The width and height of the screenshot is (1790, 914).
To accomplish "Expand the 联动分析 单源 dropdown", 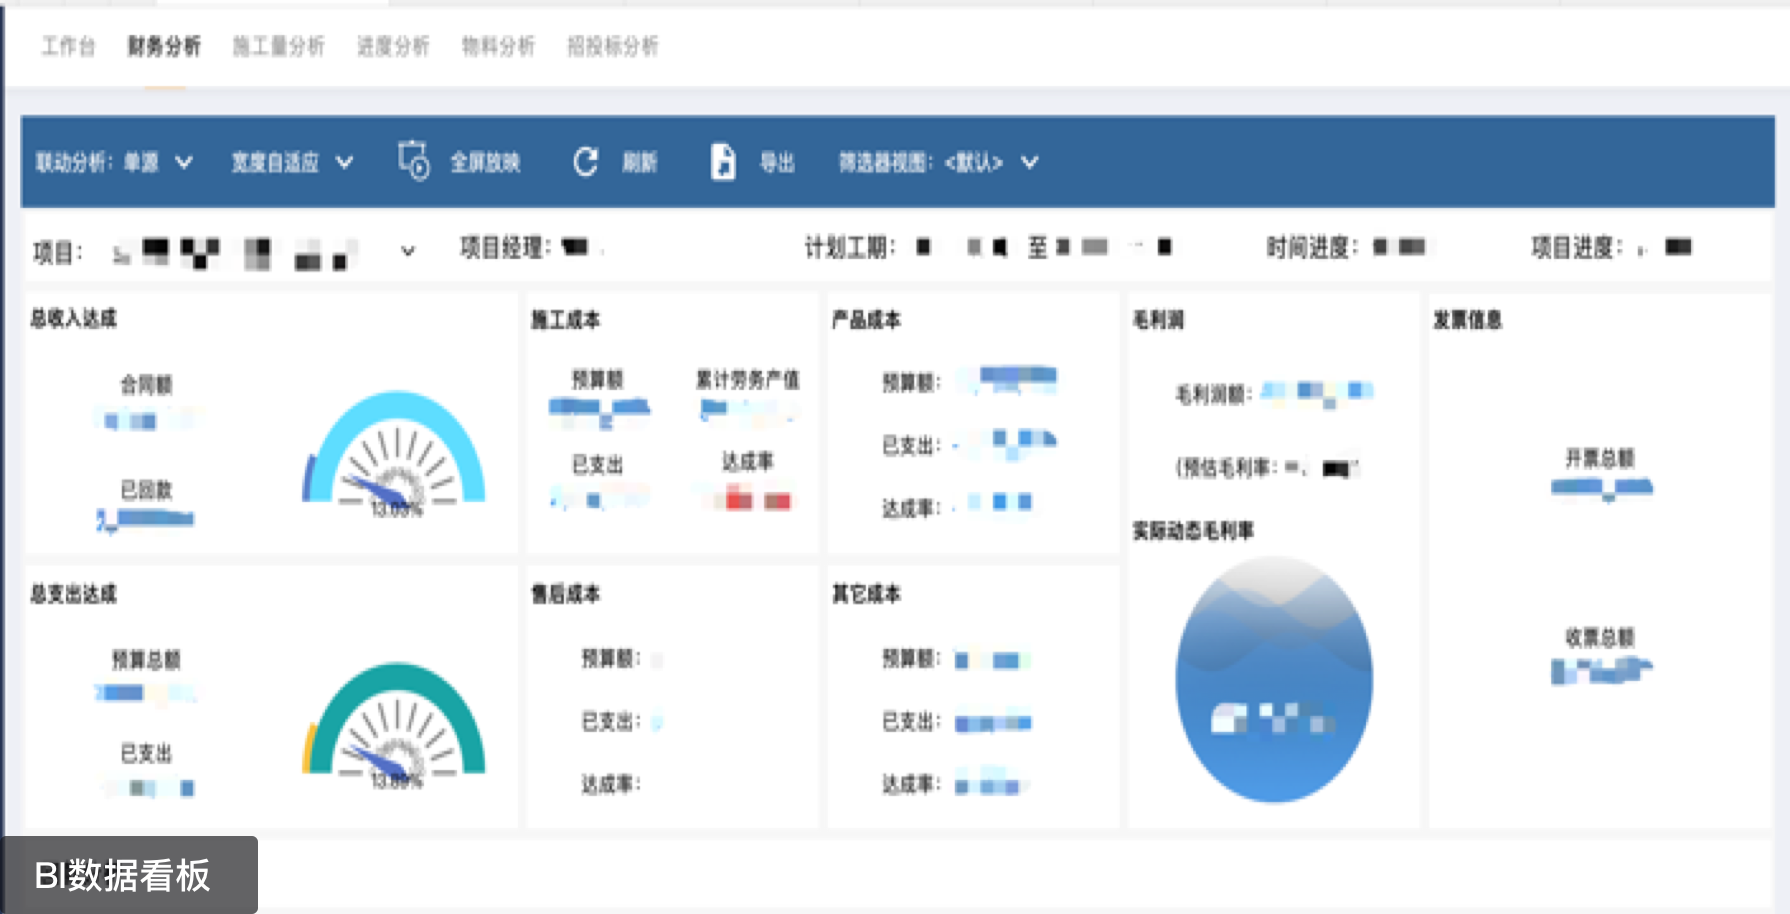I will (184, 162).
